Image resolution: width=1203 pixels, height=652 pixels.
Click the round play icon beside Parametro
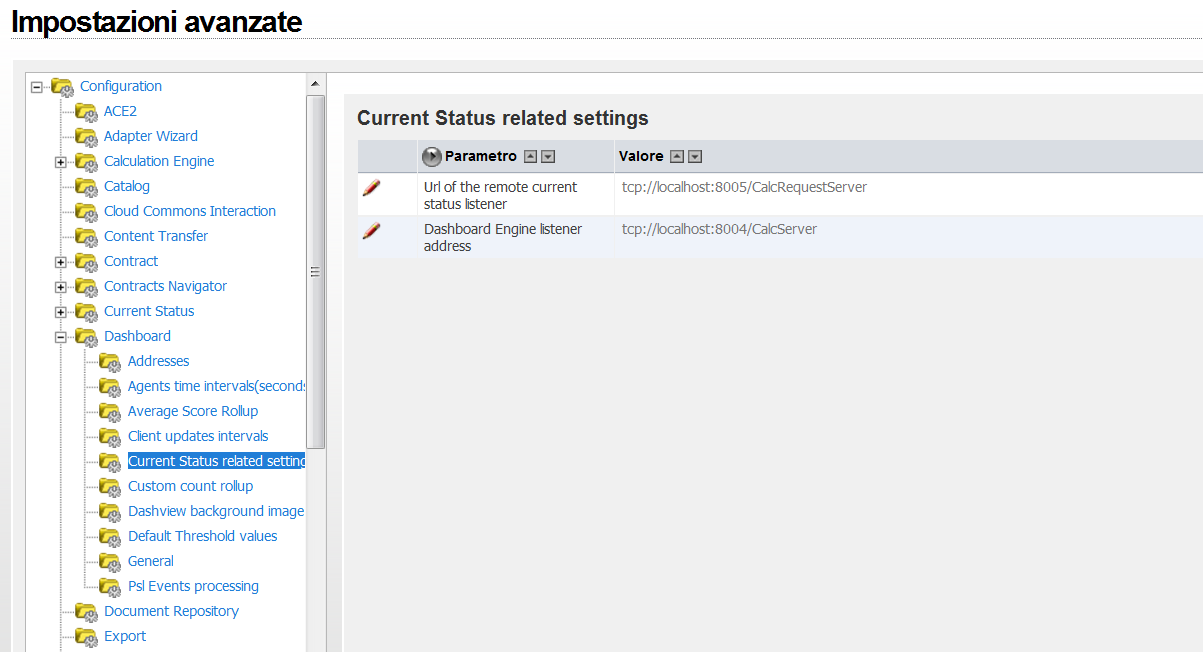pyautogui.click(x=432, y=156)
